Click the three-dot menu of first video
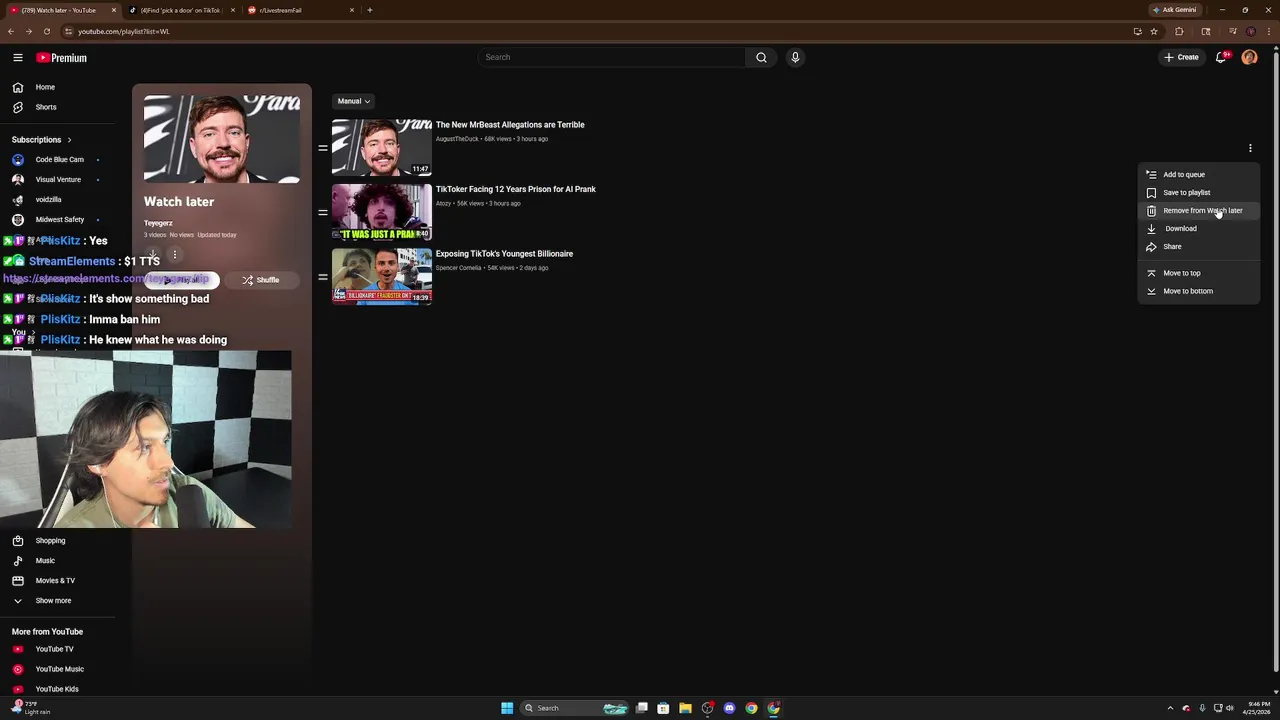The width and height of the screenshot is (1280, 720). [x=1250, y=148]
